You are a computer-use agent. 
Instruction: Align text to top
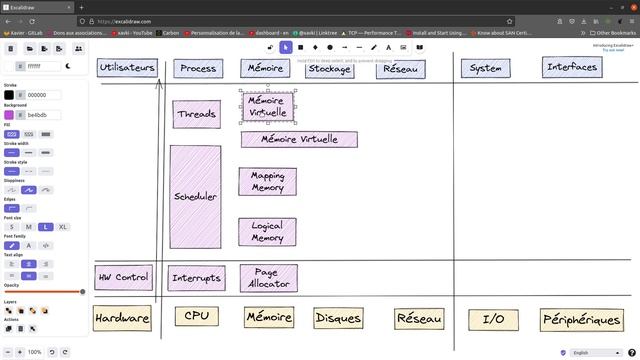pos(12,276)
